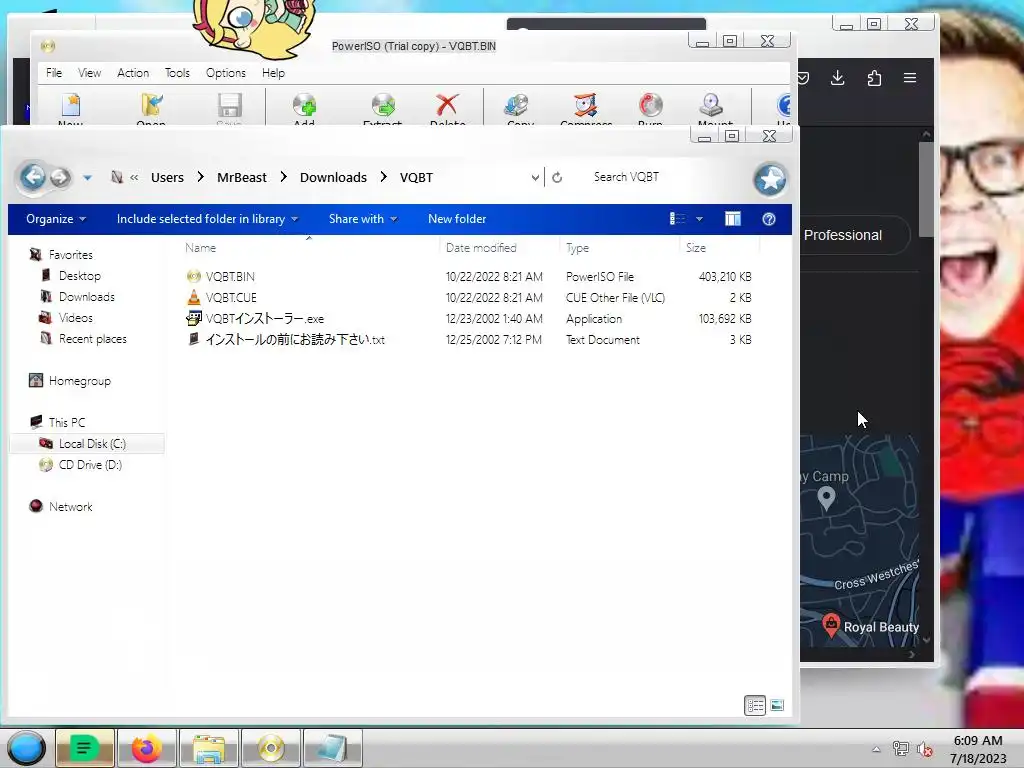Screen dimensions: 1024x768
Task: Open Include selected folder in library dropdown
Action: (x=207, y=219)
